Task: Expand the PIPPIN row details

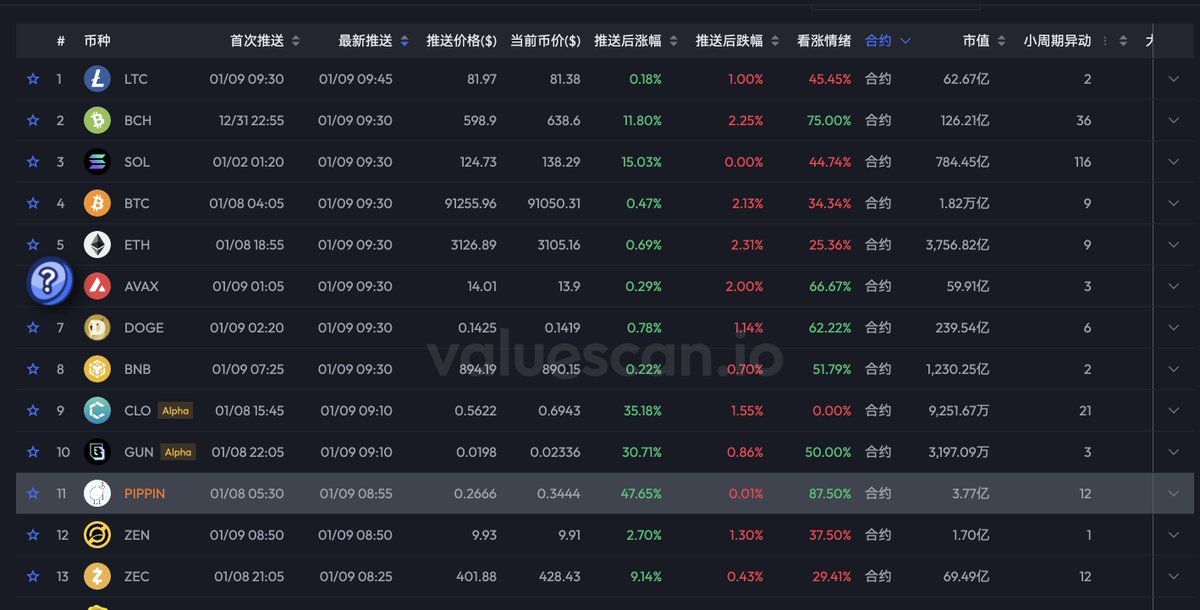Action: tap(1174, 494)
